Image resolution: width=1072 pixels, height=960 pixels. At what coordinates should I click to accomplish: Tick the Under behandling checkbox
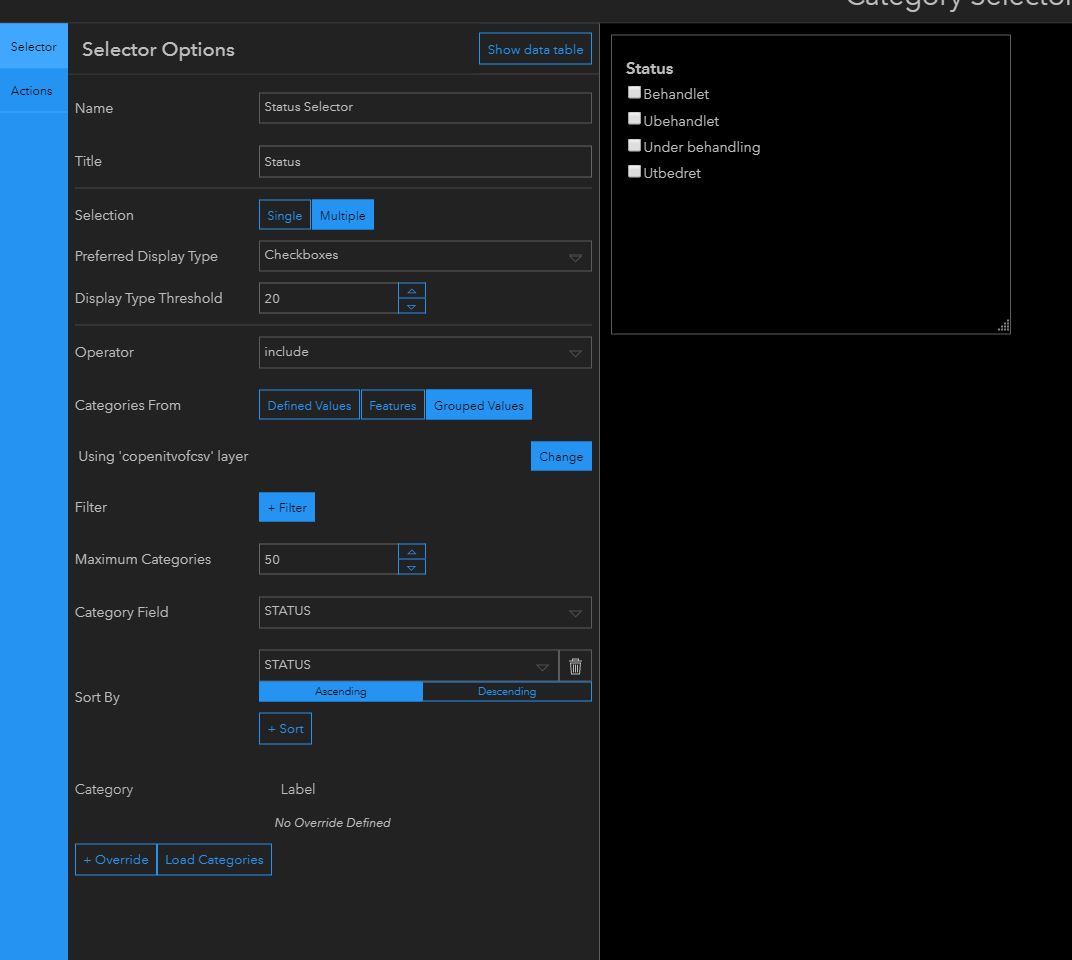click(634, 145)
